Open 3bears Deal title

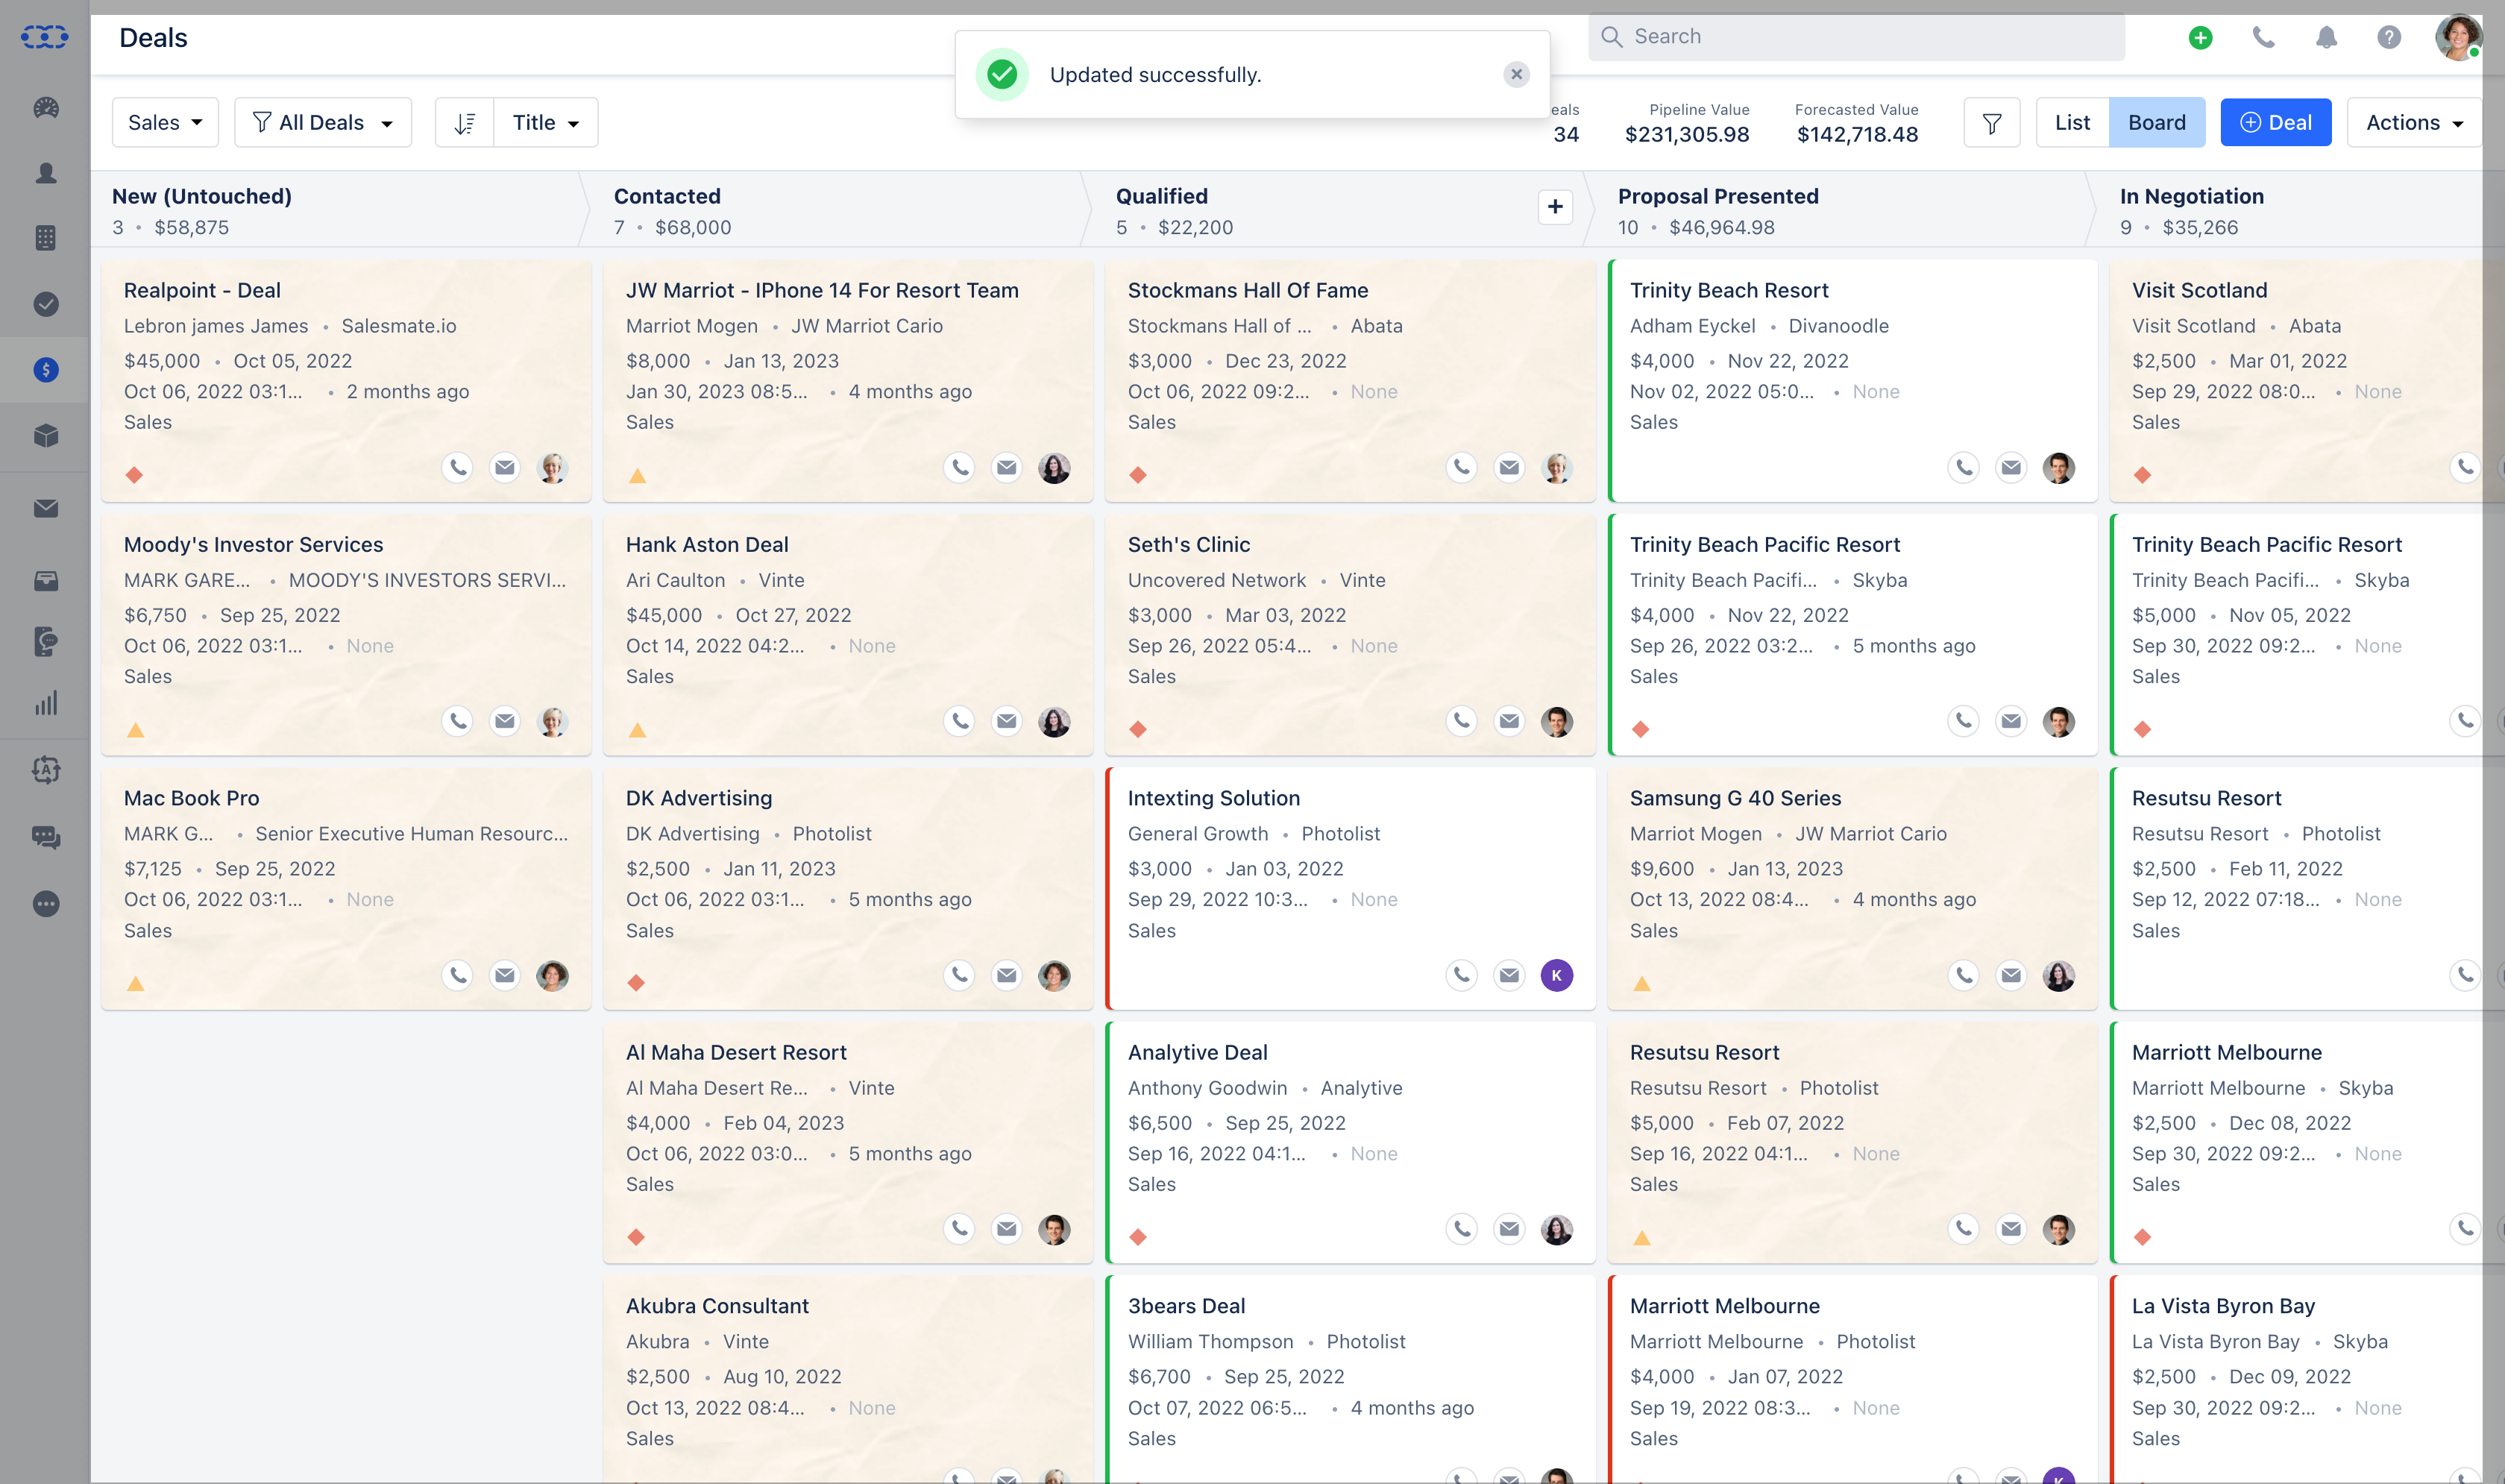(1186, 1306)
